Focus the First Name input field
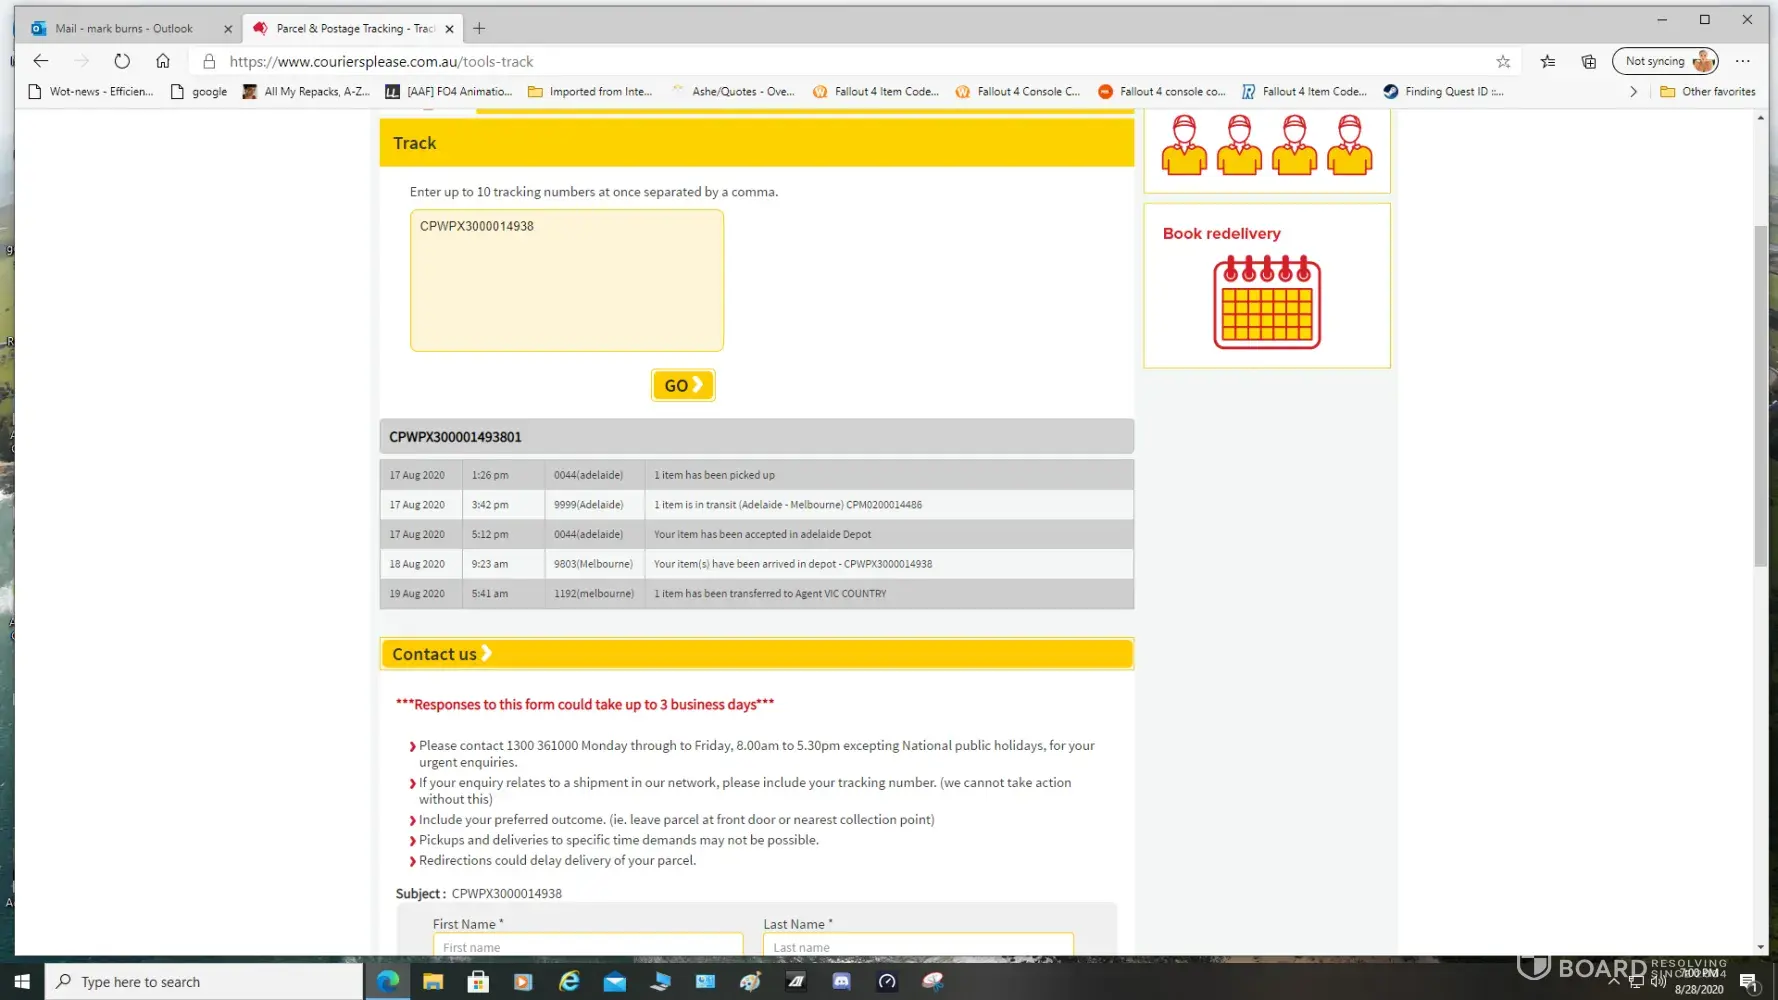Image resolution: width=1778 pixels, height=1000 pixels. point(587,946)
